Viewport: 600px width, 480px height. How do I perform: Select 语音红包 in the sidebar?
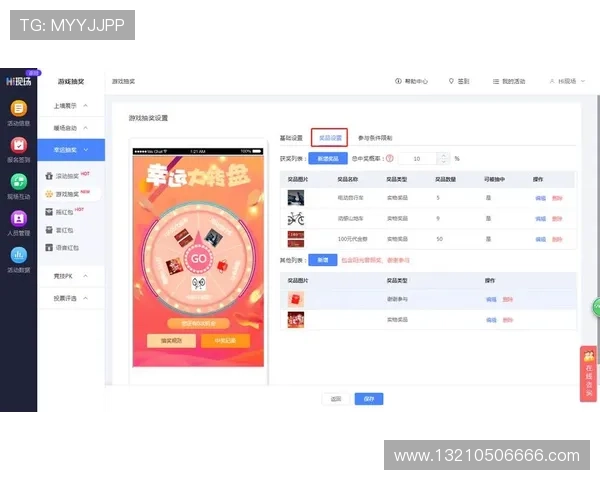pyautogui.click(x=67, y=248)
